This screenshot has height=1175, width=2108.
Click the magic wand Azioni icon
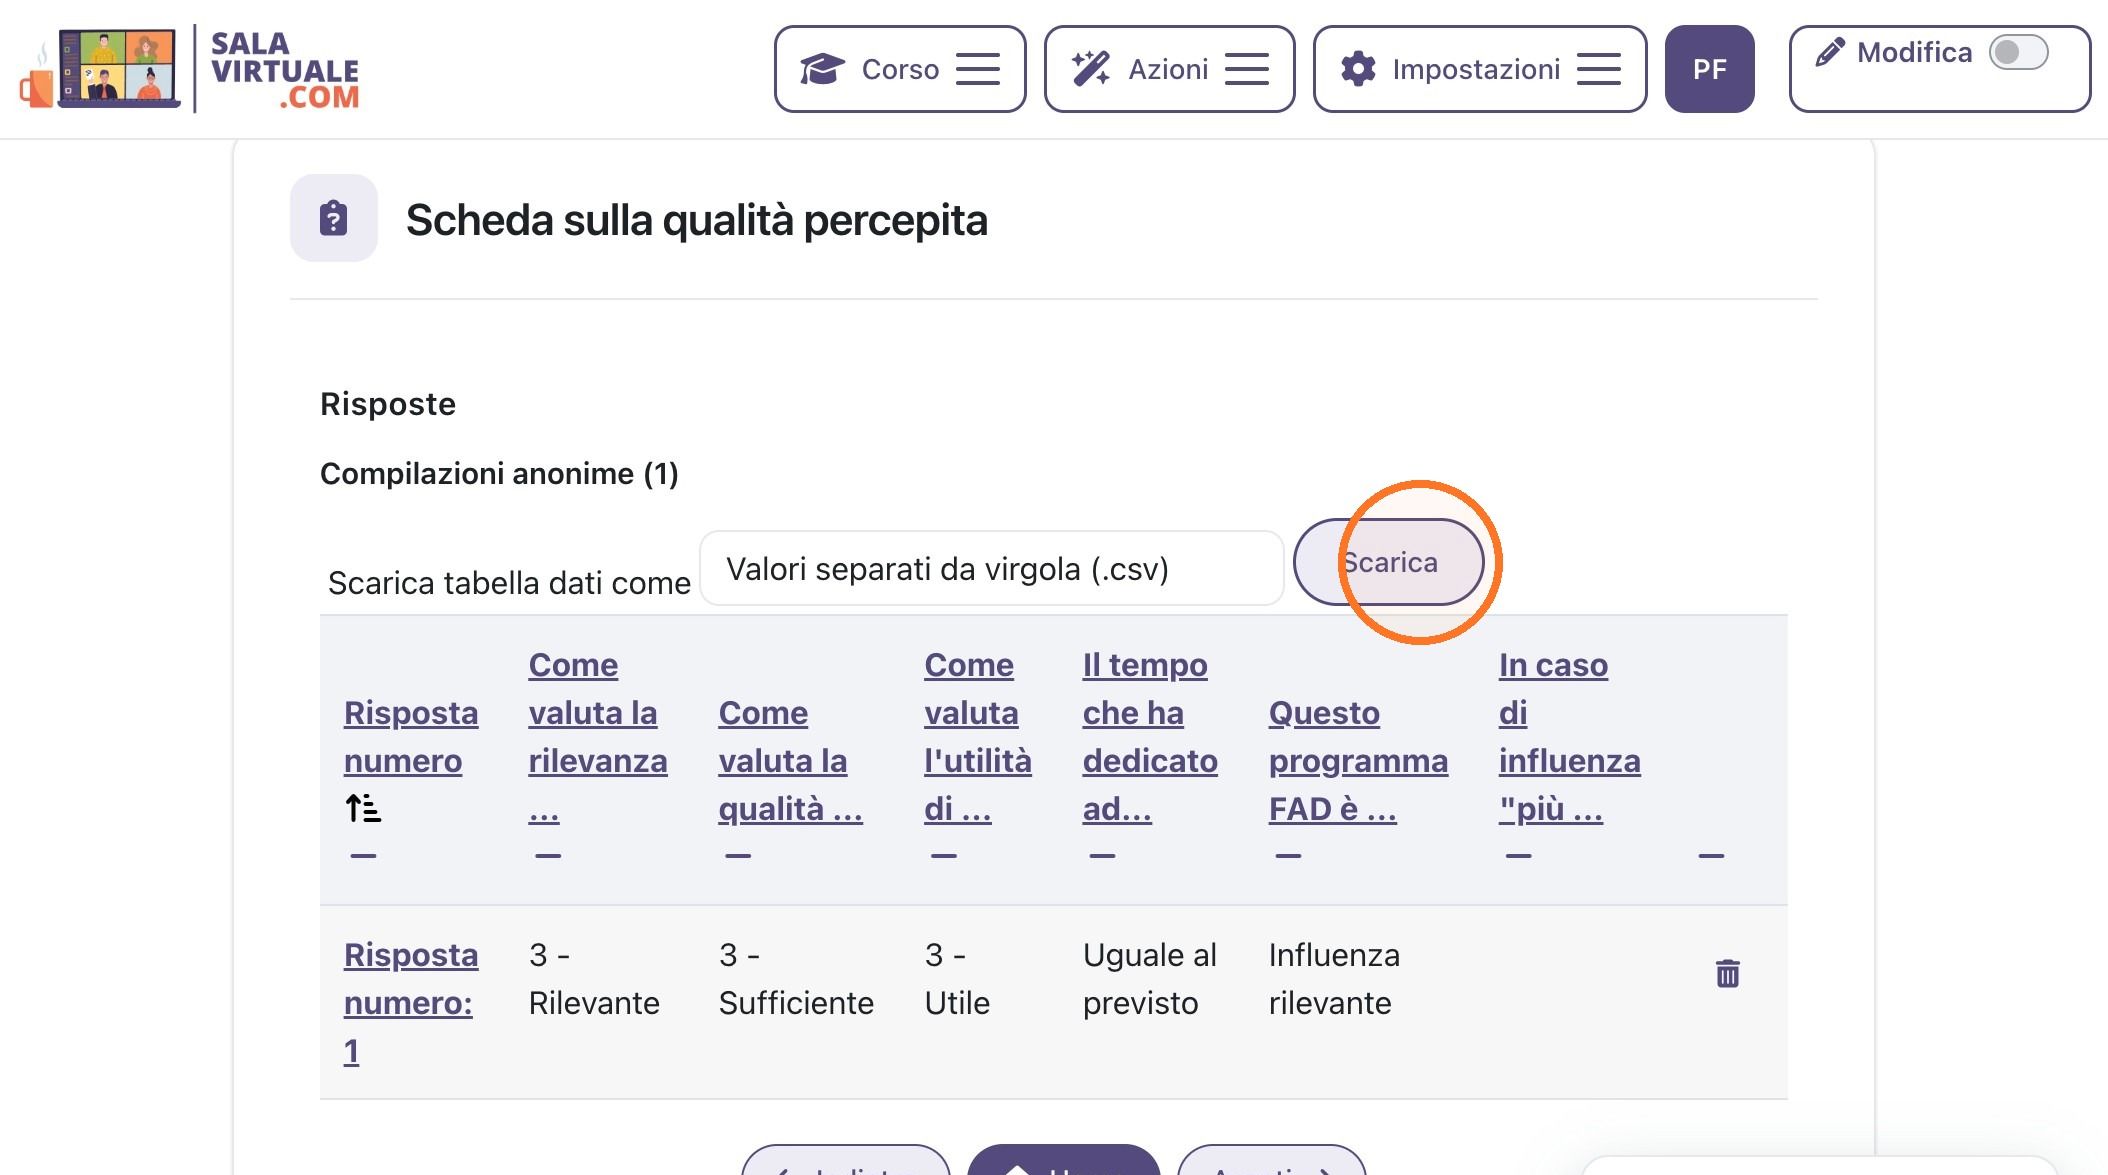pyautogui.click(x=1090, y=69)
